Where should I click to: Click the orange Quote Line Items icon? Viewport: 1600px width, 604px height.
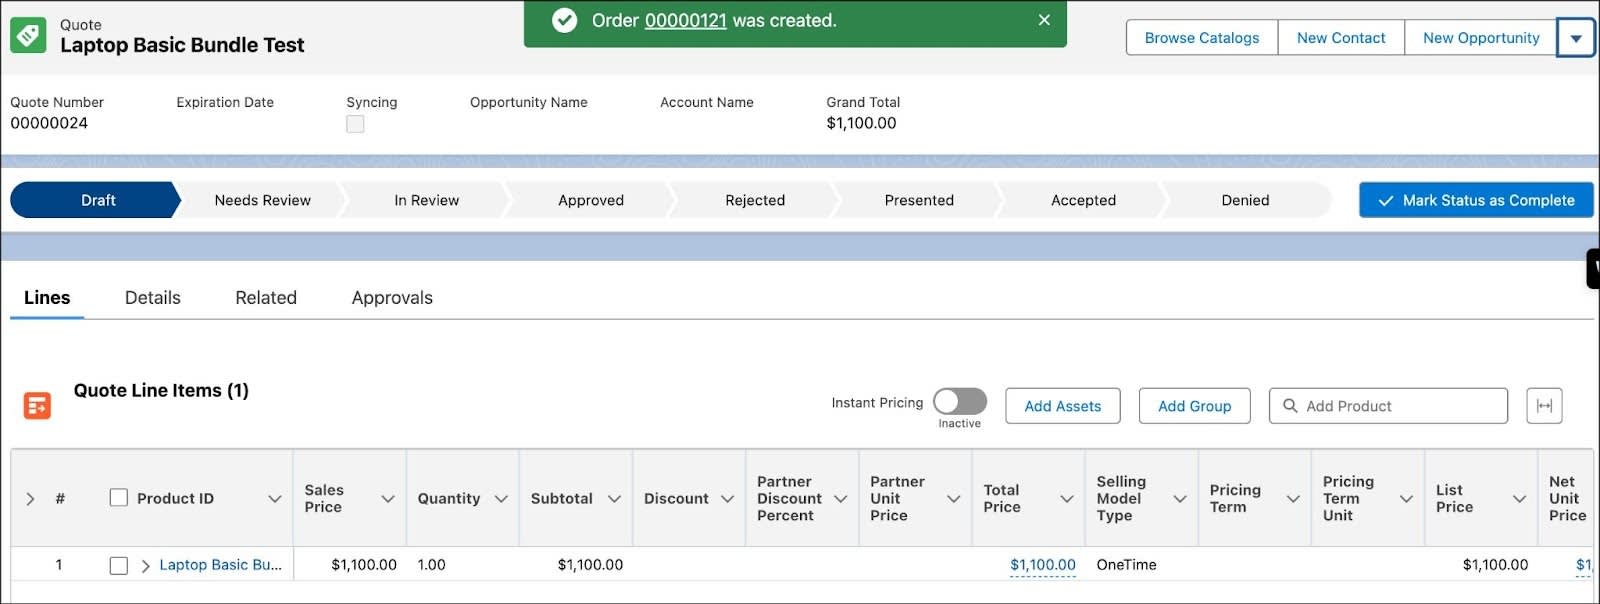pos(37,405)
